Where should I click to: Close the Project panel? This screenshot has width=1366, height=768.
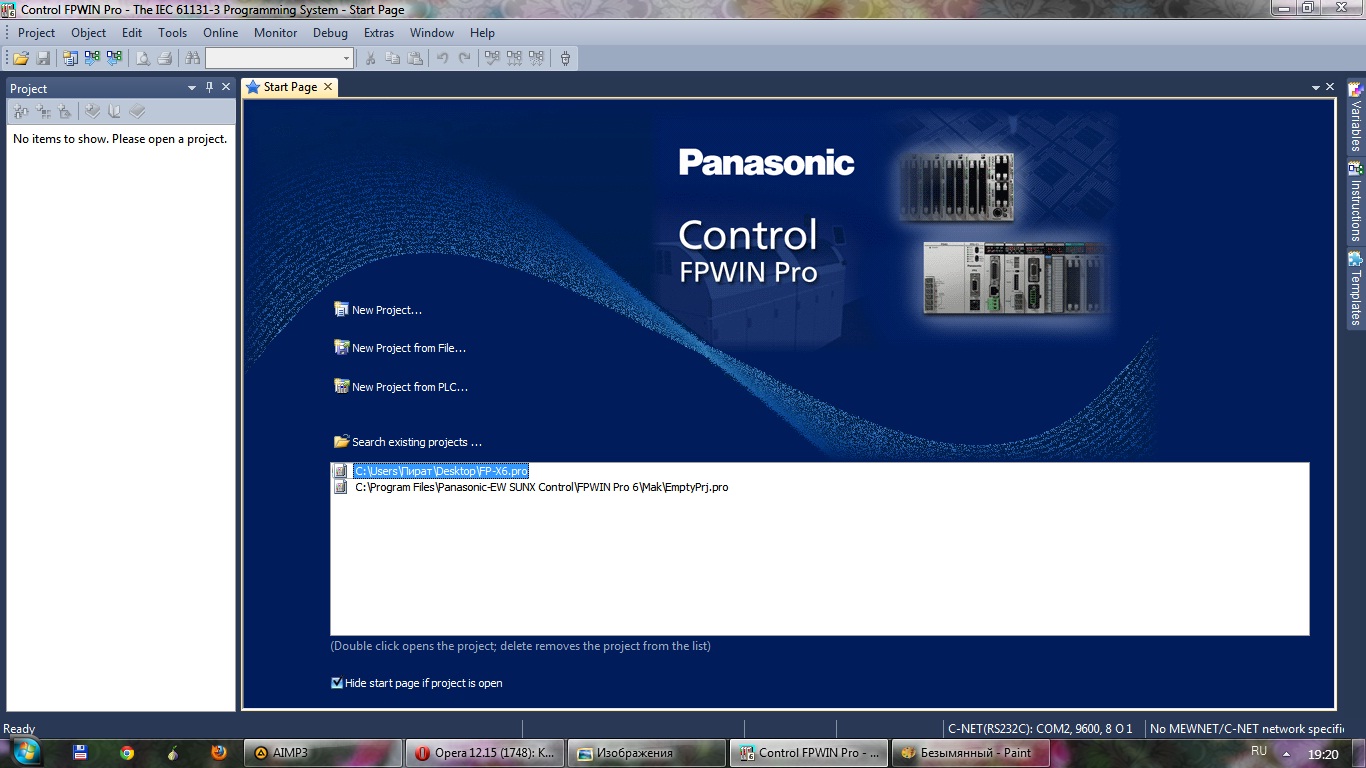click(x=226, y=87)
